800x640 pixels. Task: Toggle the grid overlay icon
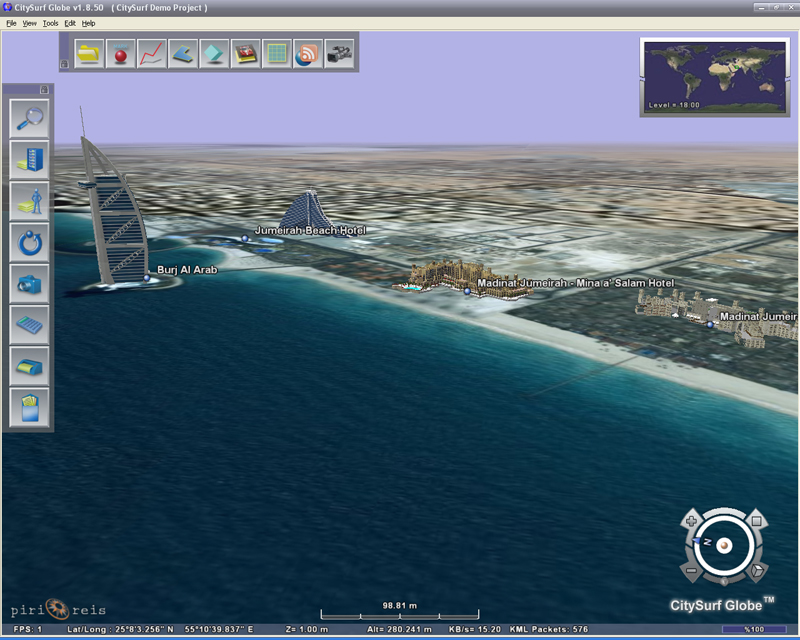[277, 54]
